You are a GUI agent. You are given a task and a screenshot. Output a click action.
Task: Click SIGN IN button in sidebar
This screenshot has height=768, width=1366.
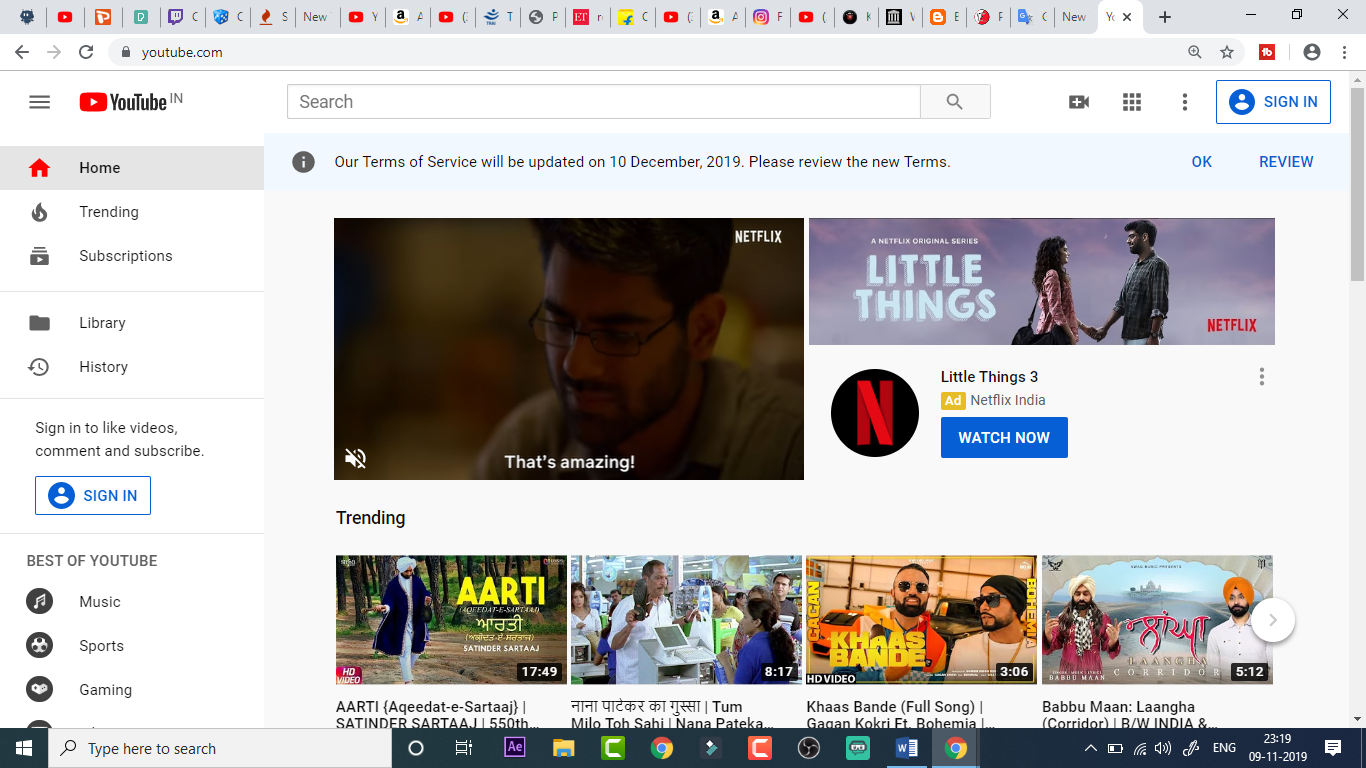[93, 496]
